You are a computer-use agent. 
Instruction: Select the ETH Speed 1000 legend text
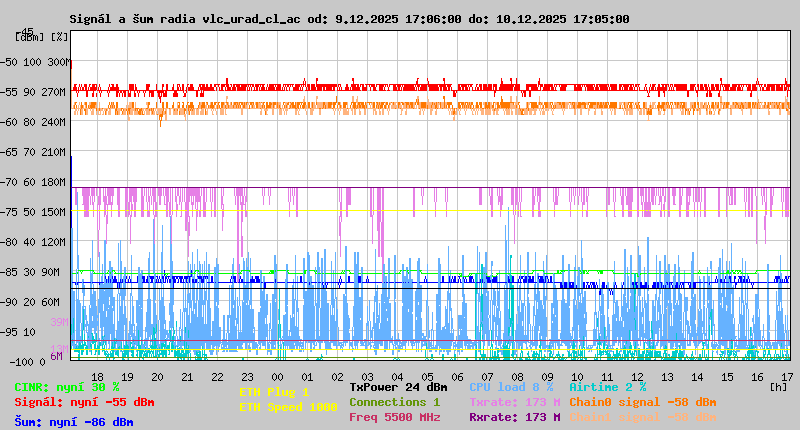(287, 407)
